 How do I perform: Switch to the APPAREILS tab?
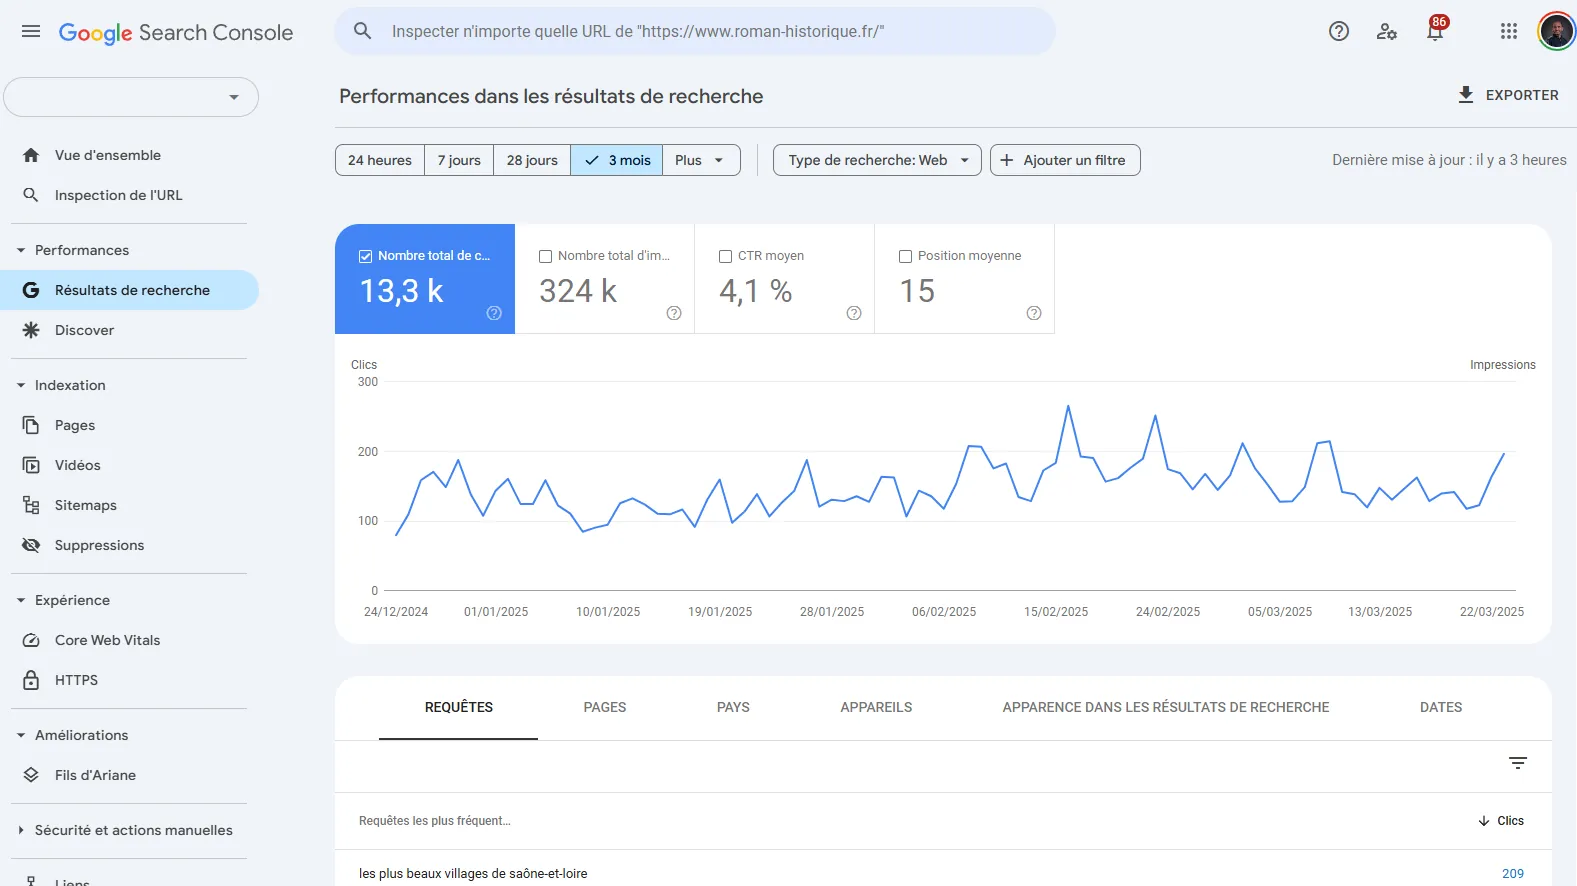click(x=876, y=707)
